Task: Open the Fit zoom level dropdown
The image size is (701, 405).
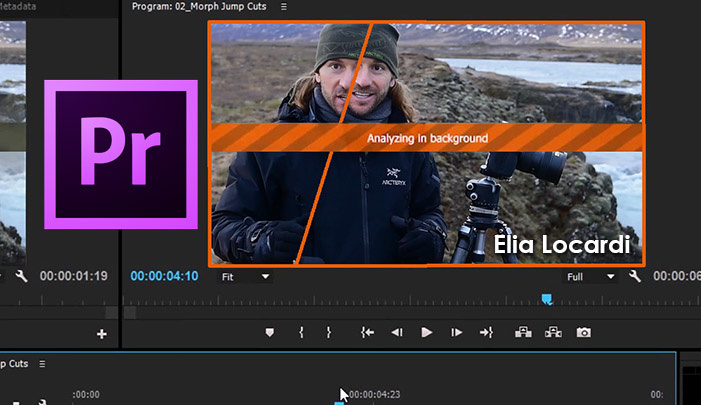Action: click(245, 277)
